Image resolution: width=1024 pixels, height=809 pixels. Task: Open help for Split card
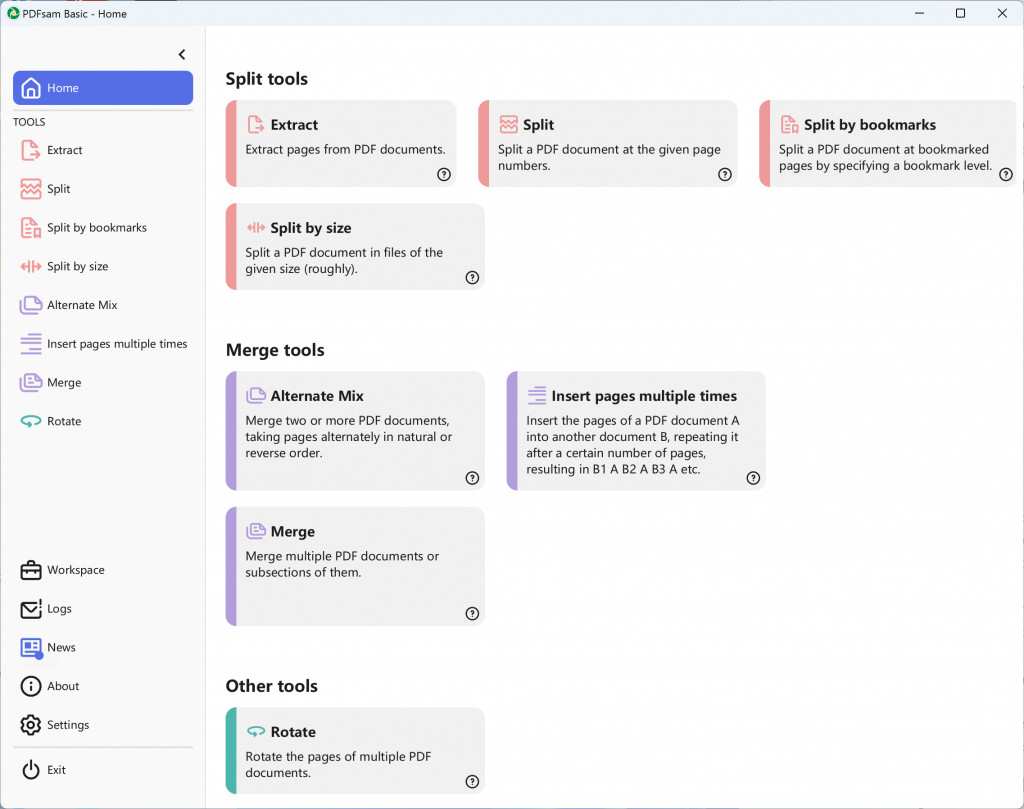[x=725, y=174]
